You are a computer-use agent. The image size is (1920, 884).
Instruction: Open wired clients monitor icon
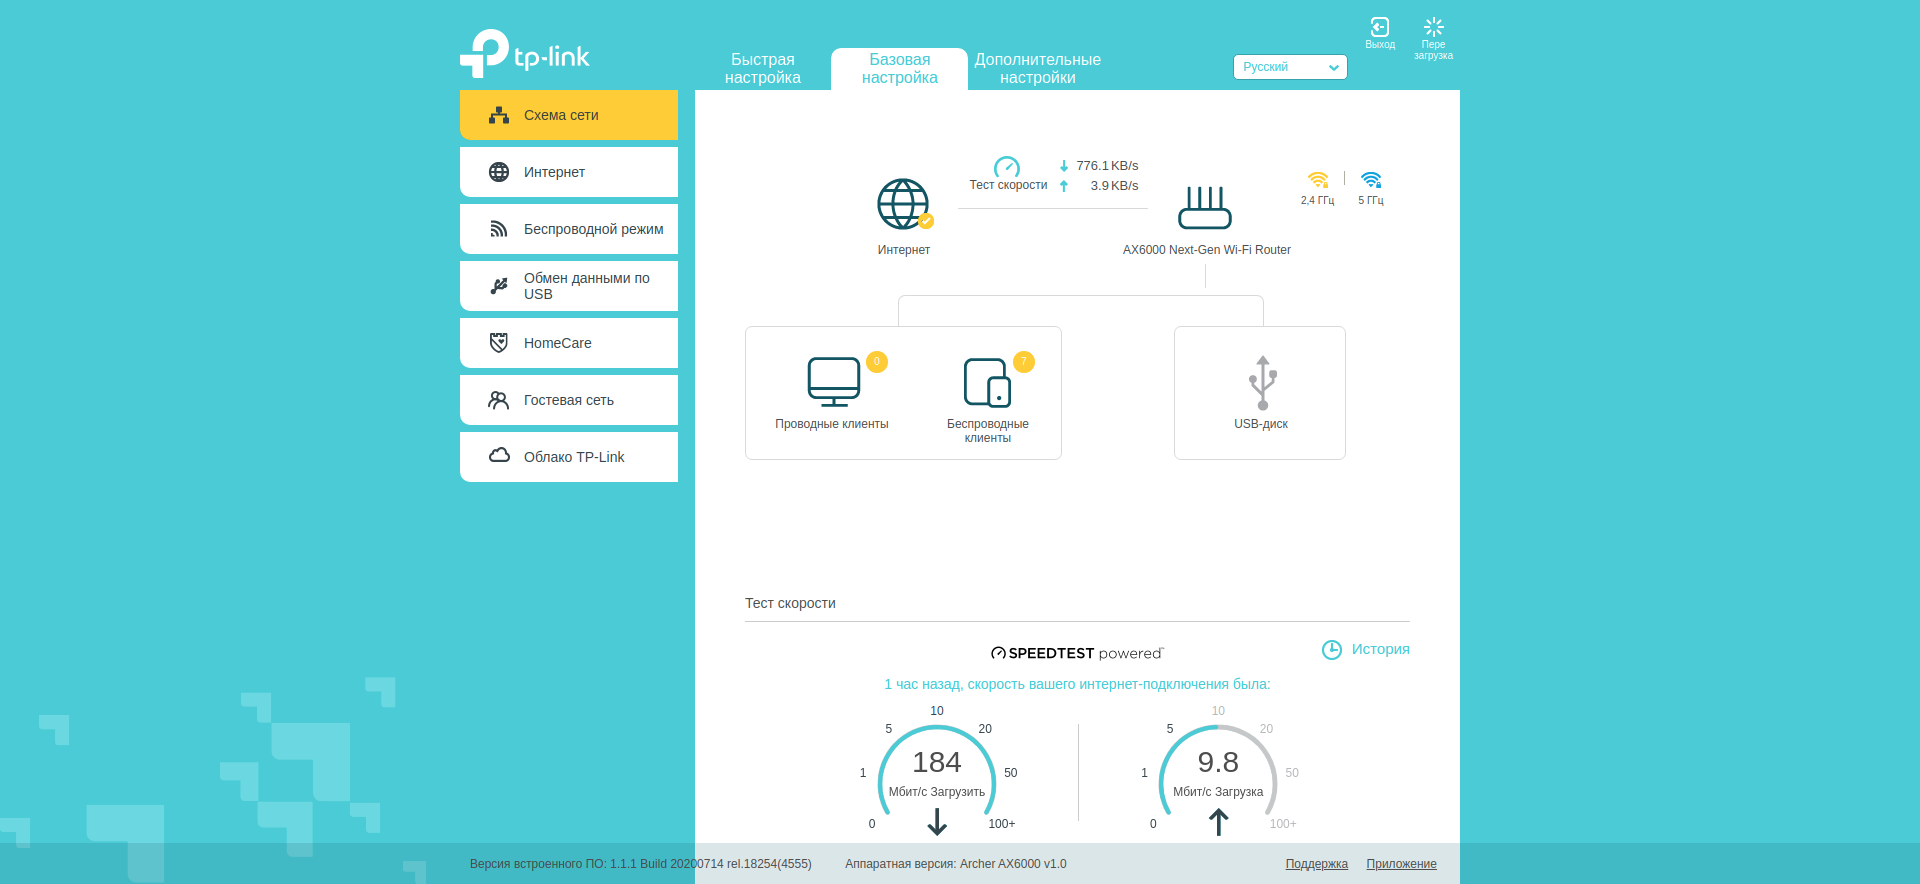(x=833, y=382)
